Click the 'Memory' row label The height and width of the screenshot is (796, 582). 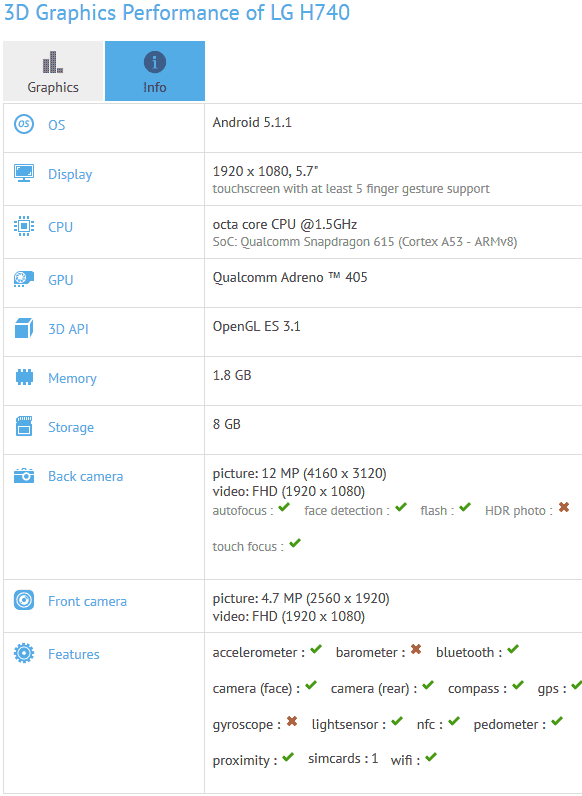coord(72,378)
